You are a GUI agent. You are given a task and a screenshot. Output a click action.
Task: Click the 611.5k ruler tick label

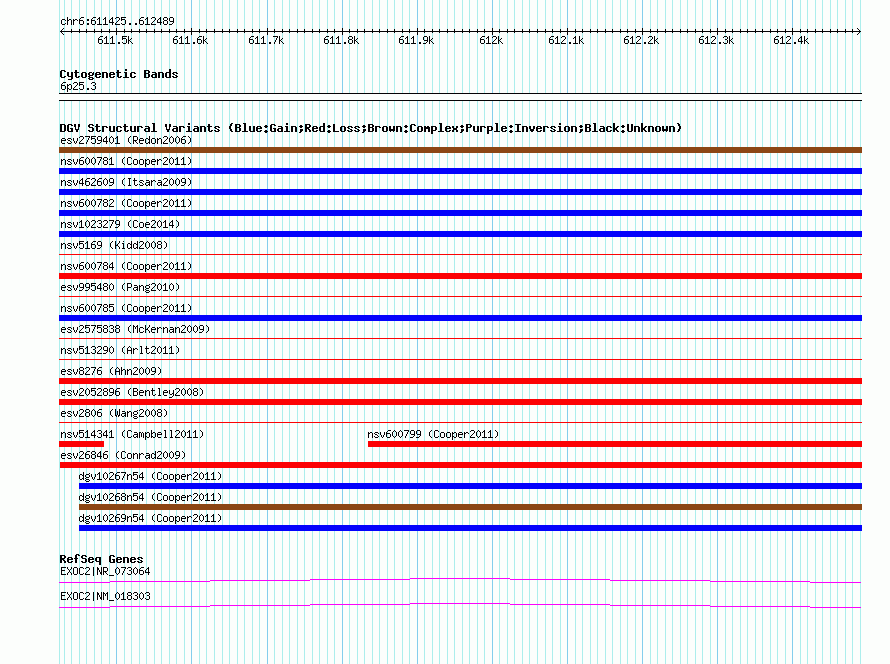click(x=115, y=40)
